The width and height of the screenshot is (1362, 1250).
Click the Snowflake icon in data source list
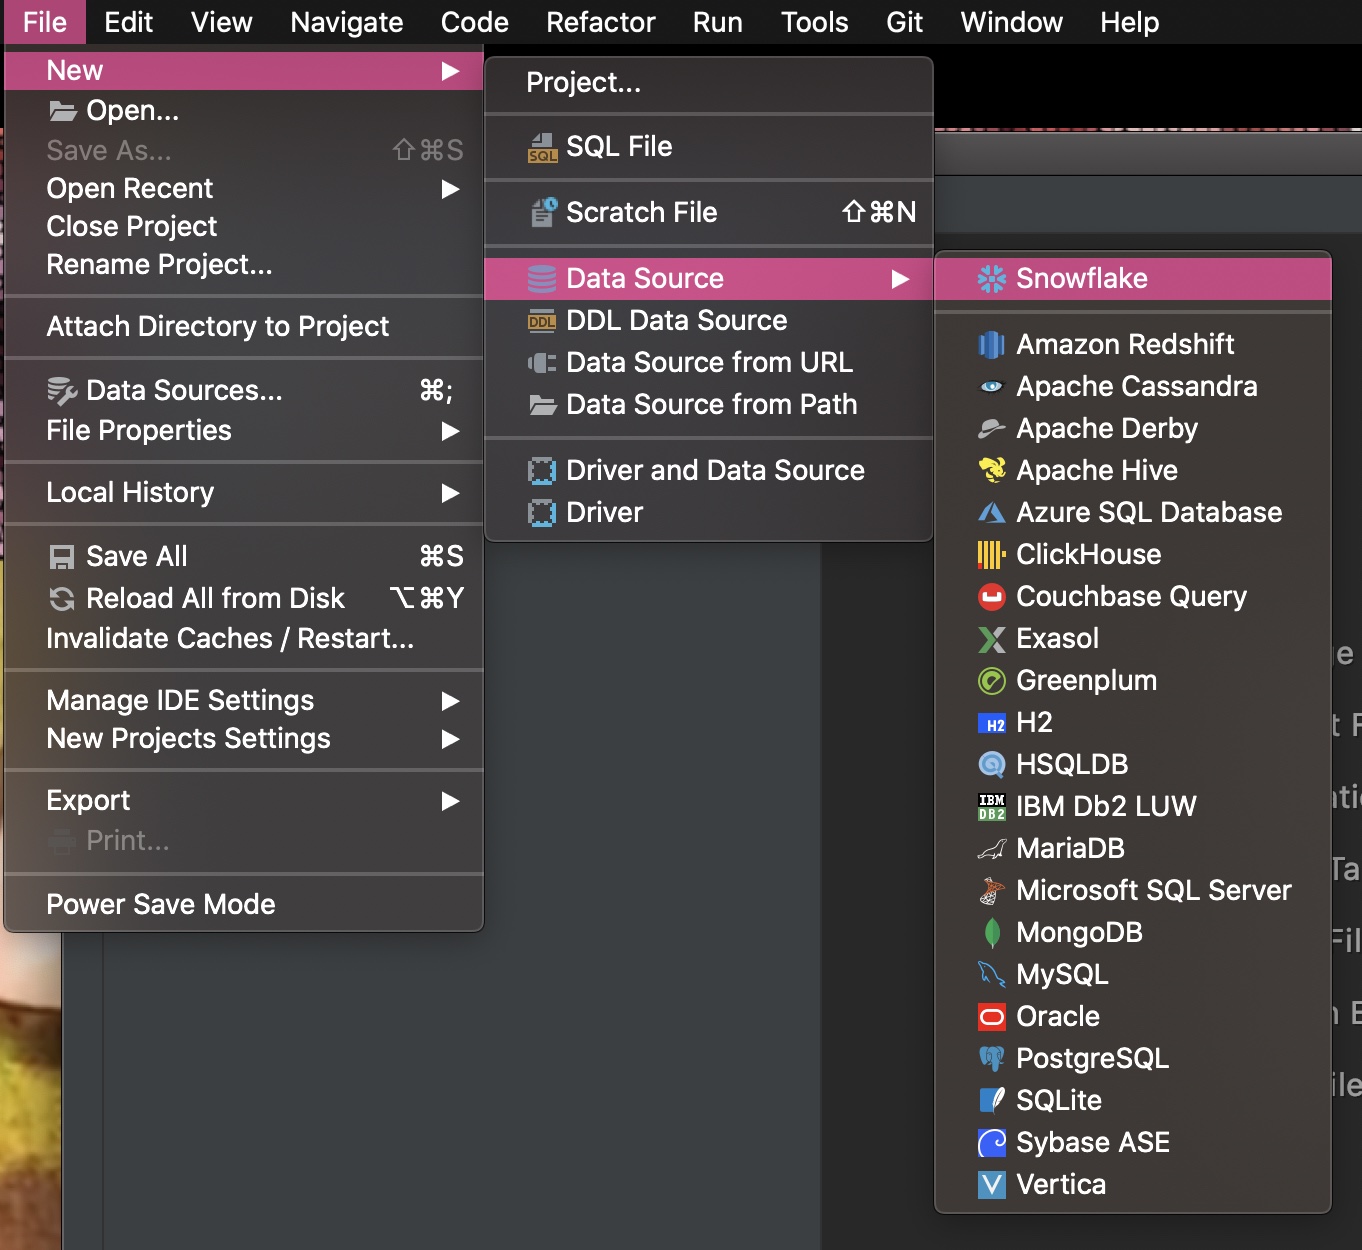pos(991,279)
